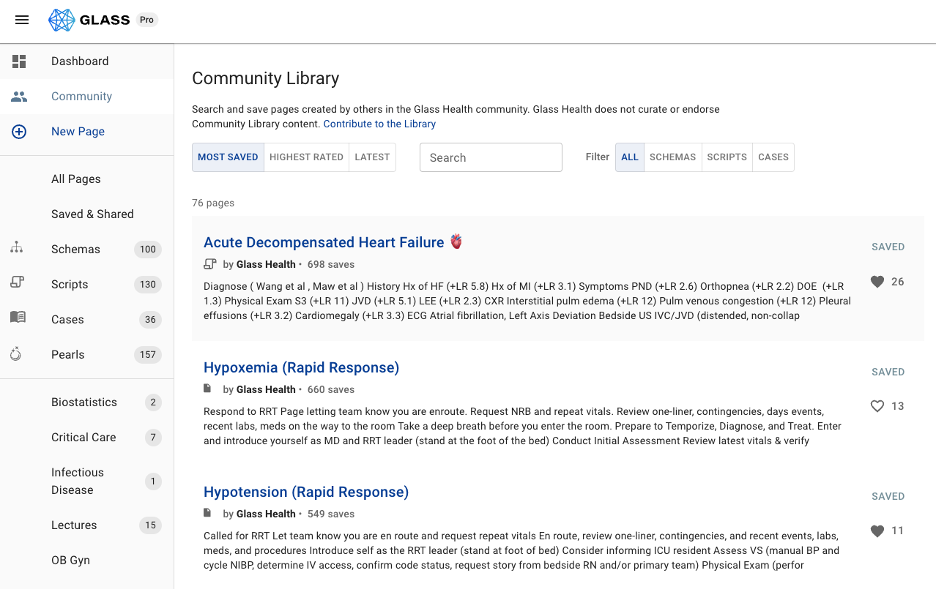Click the Cases book icon
Image resolution: width=936 pixels, height=590 pixels.
pyautogui.click(x=18, y=318)
